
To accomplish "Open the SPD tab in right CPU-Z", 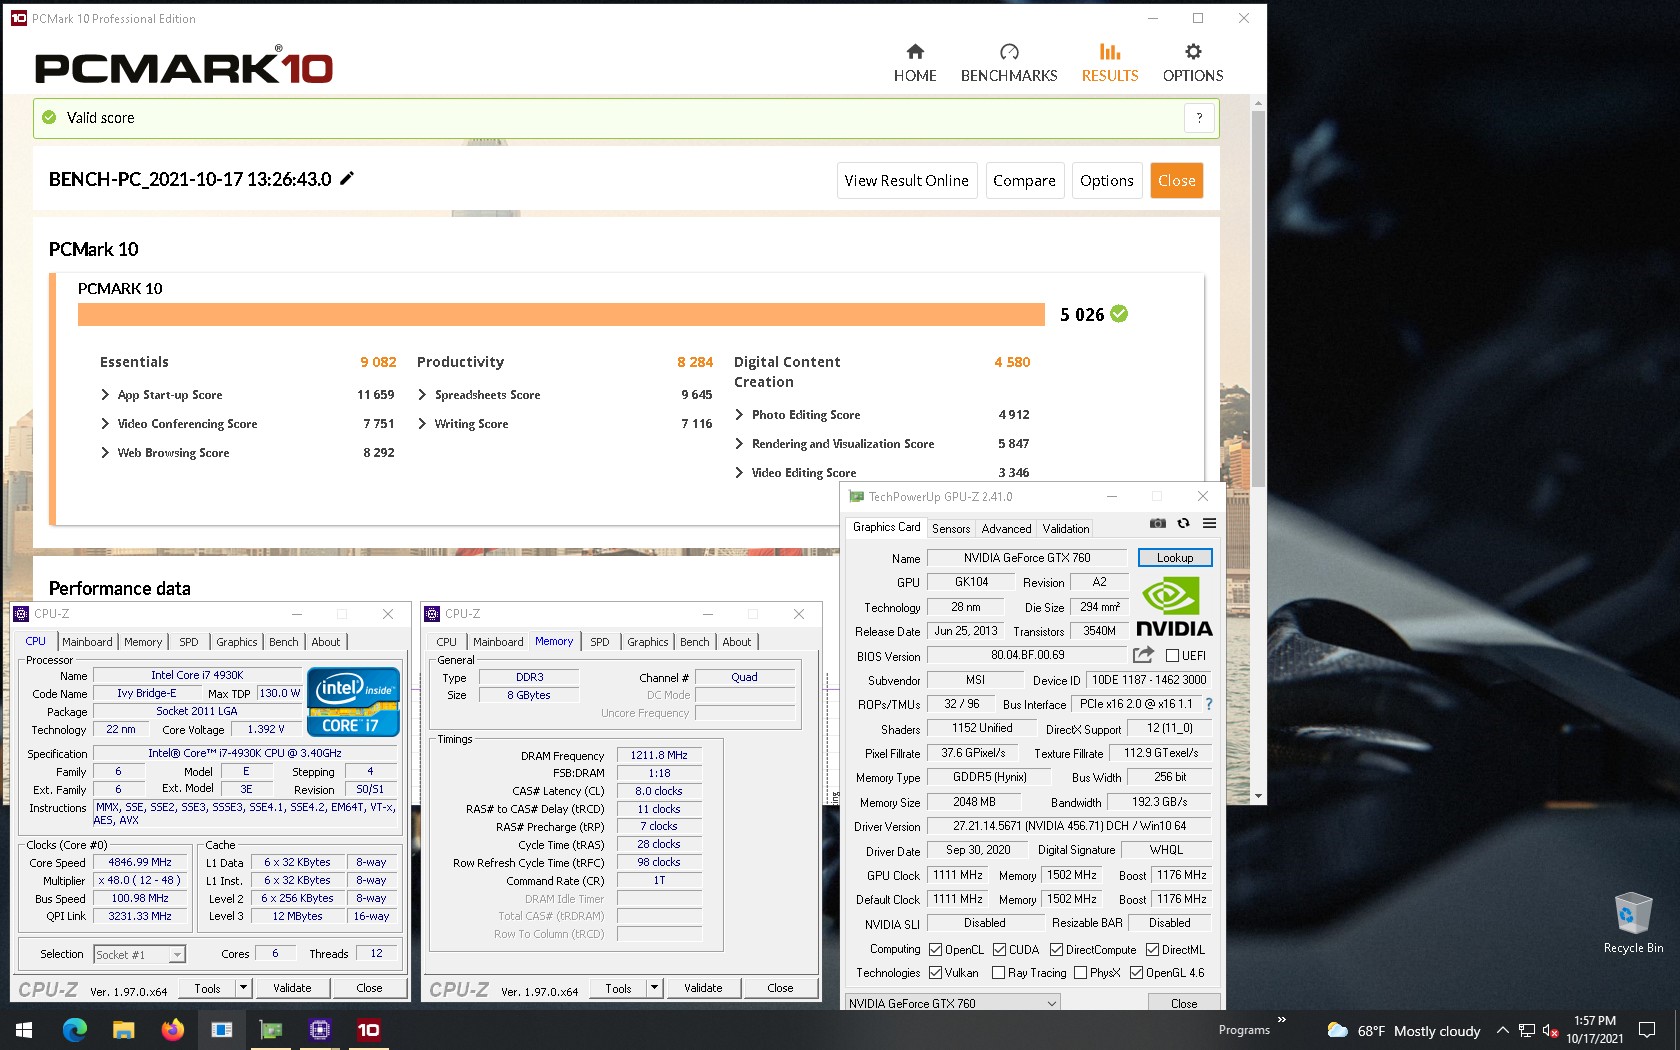I will pyautogui.click(x=600, y=642).
